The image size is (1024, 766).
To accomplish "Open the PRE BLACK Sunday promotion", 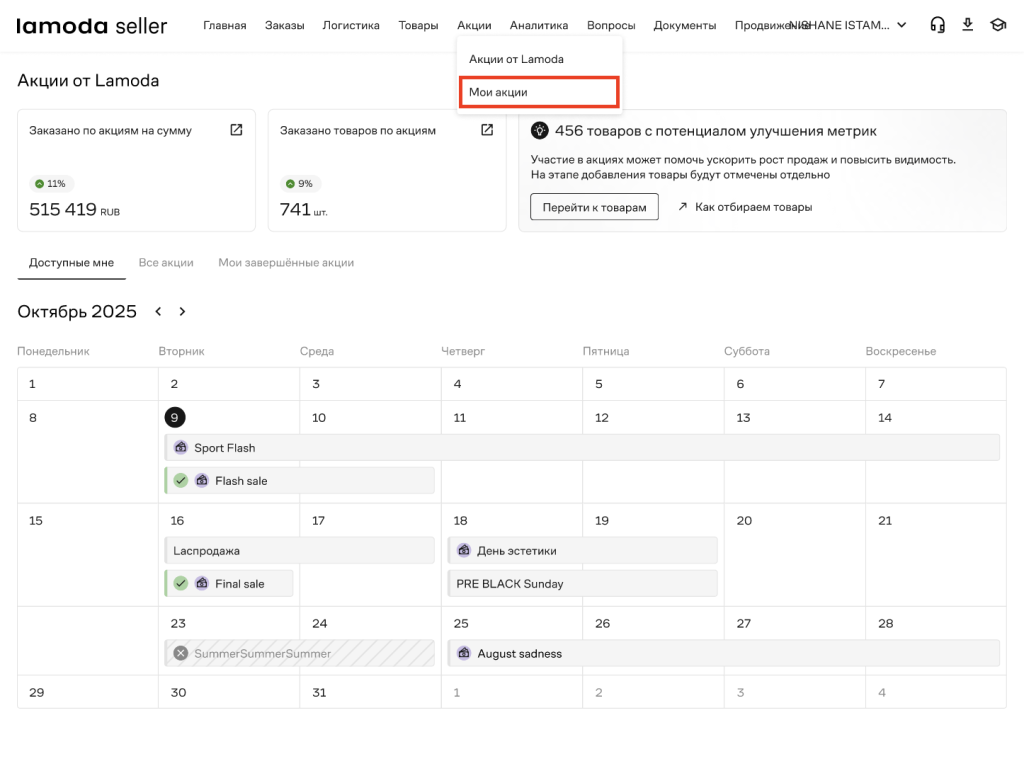I will (583, 583).
